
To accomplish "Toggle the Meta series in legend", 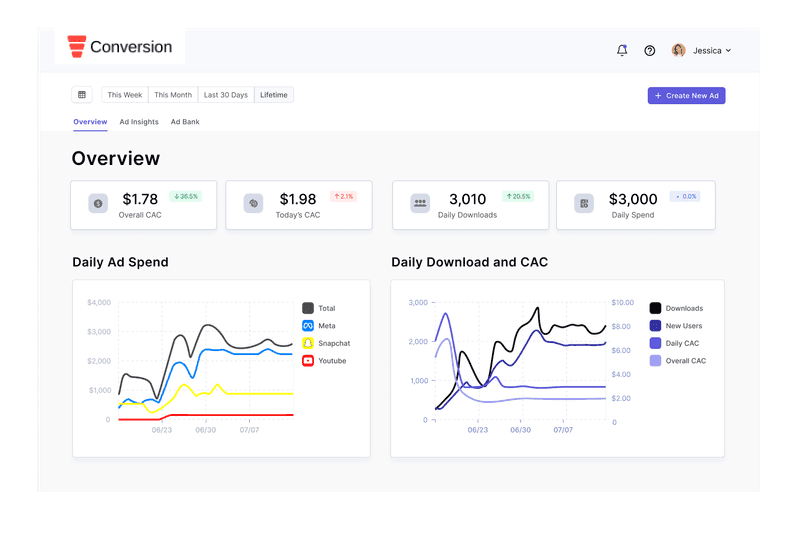I will click(x=308, y=326).
